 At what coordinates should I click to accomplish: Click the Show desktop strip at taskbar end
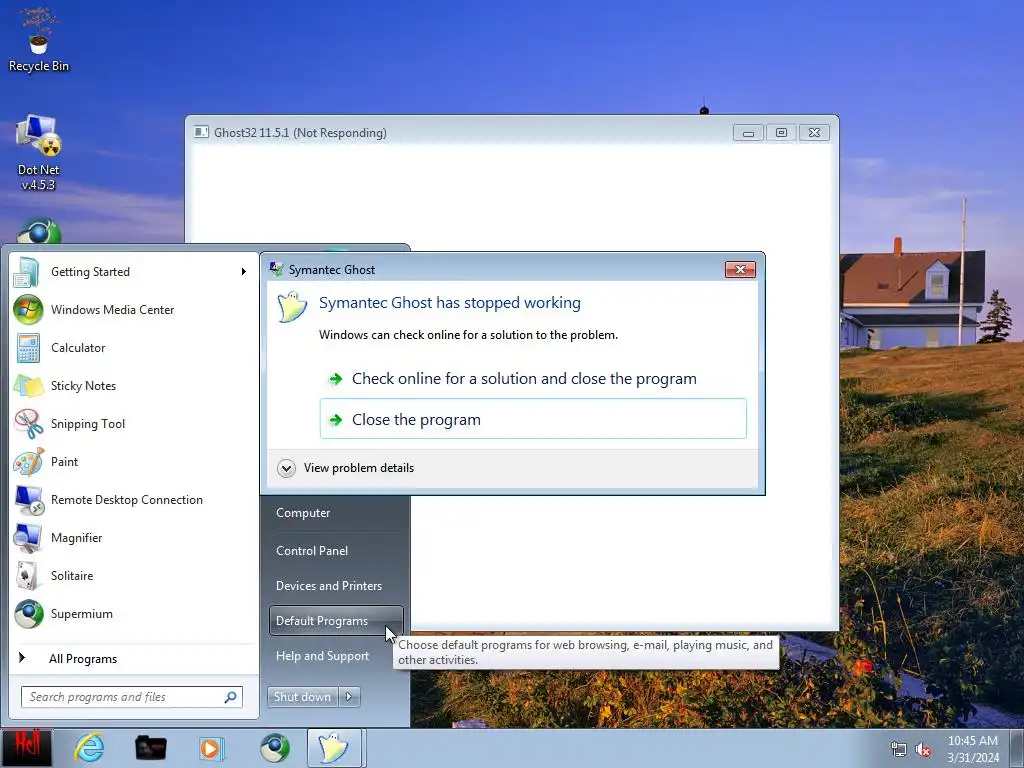[x=1017, y=748]
